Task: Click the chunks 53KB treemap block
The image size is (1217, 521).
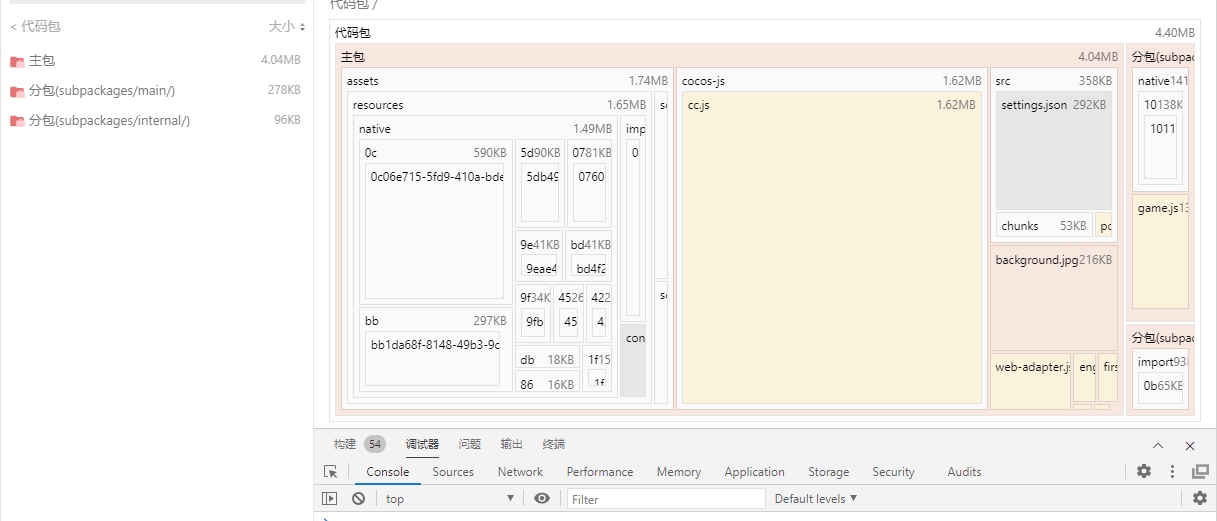Action: tap(1043, 226)
